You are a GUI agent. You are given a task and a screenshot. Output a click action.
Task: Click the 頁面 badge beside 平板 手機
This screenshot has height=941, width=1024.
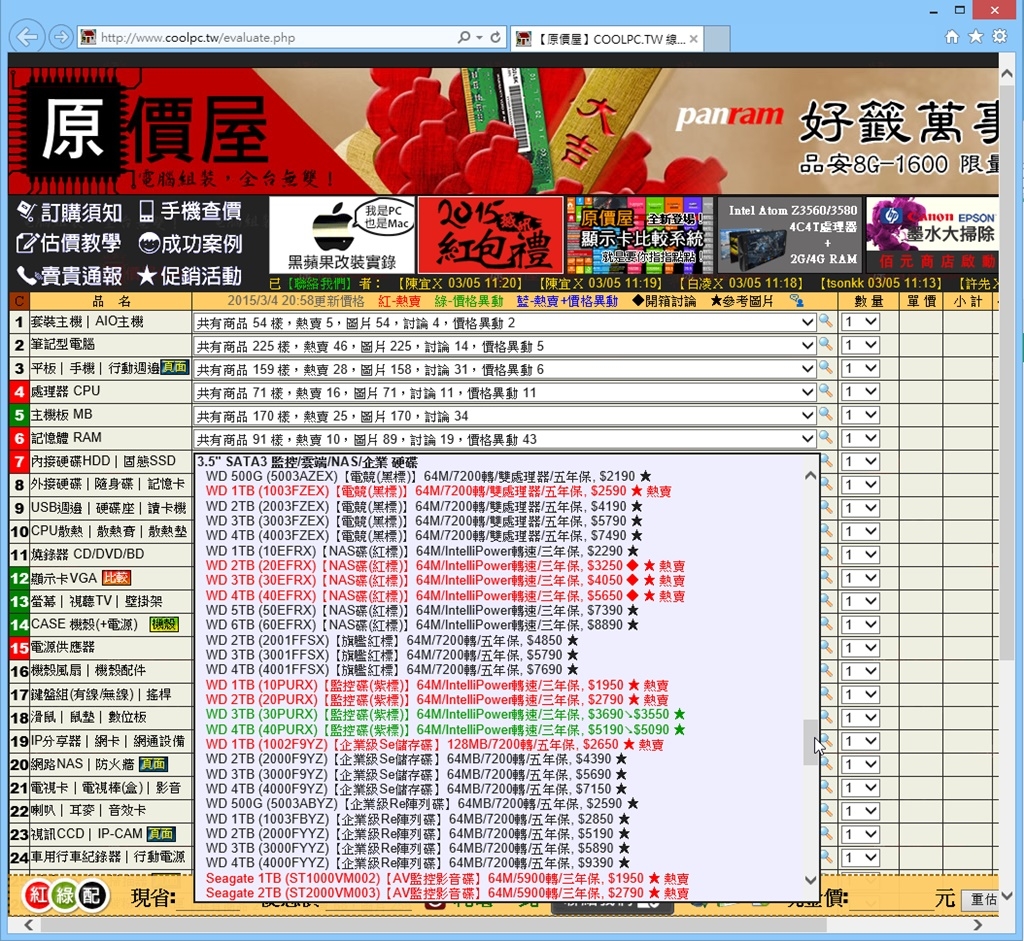tap(174, 368)
